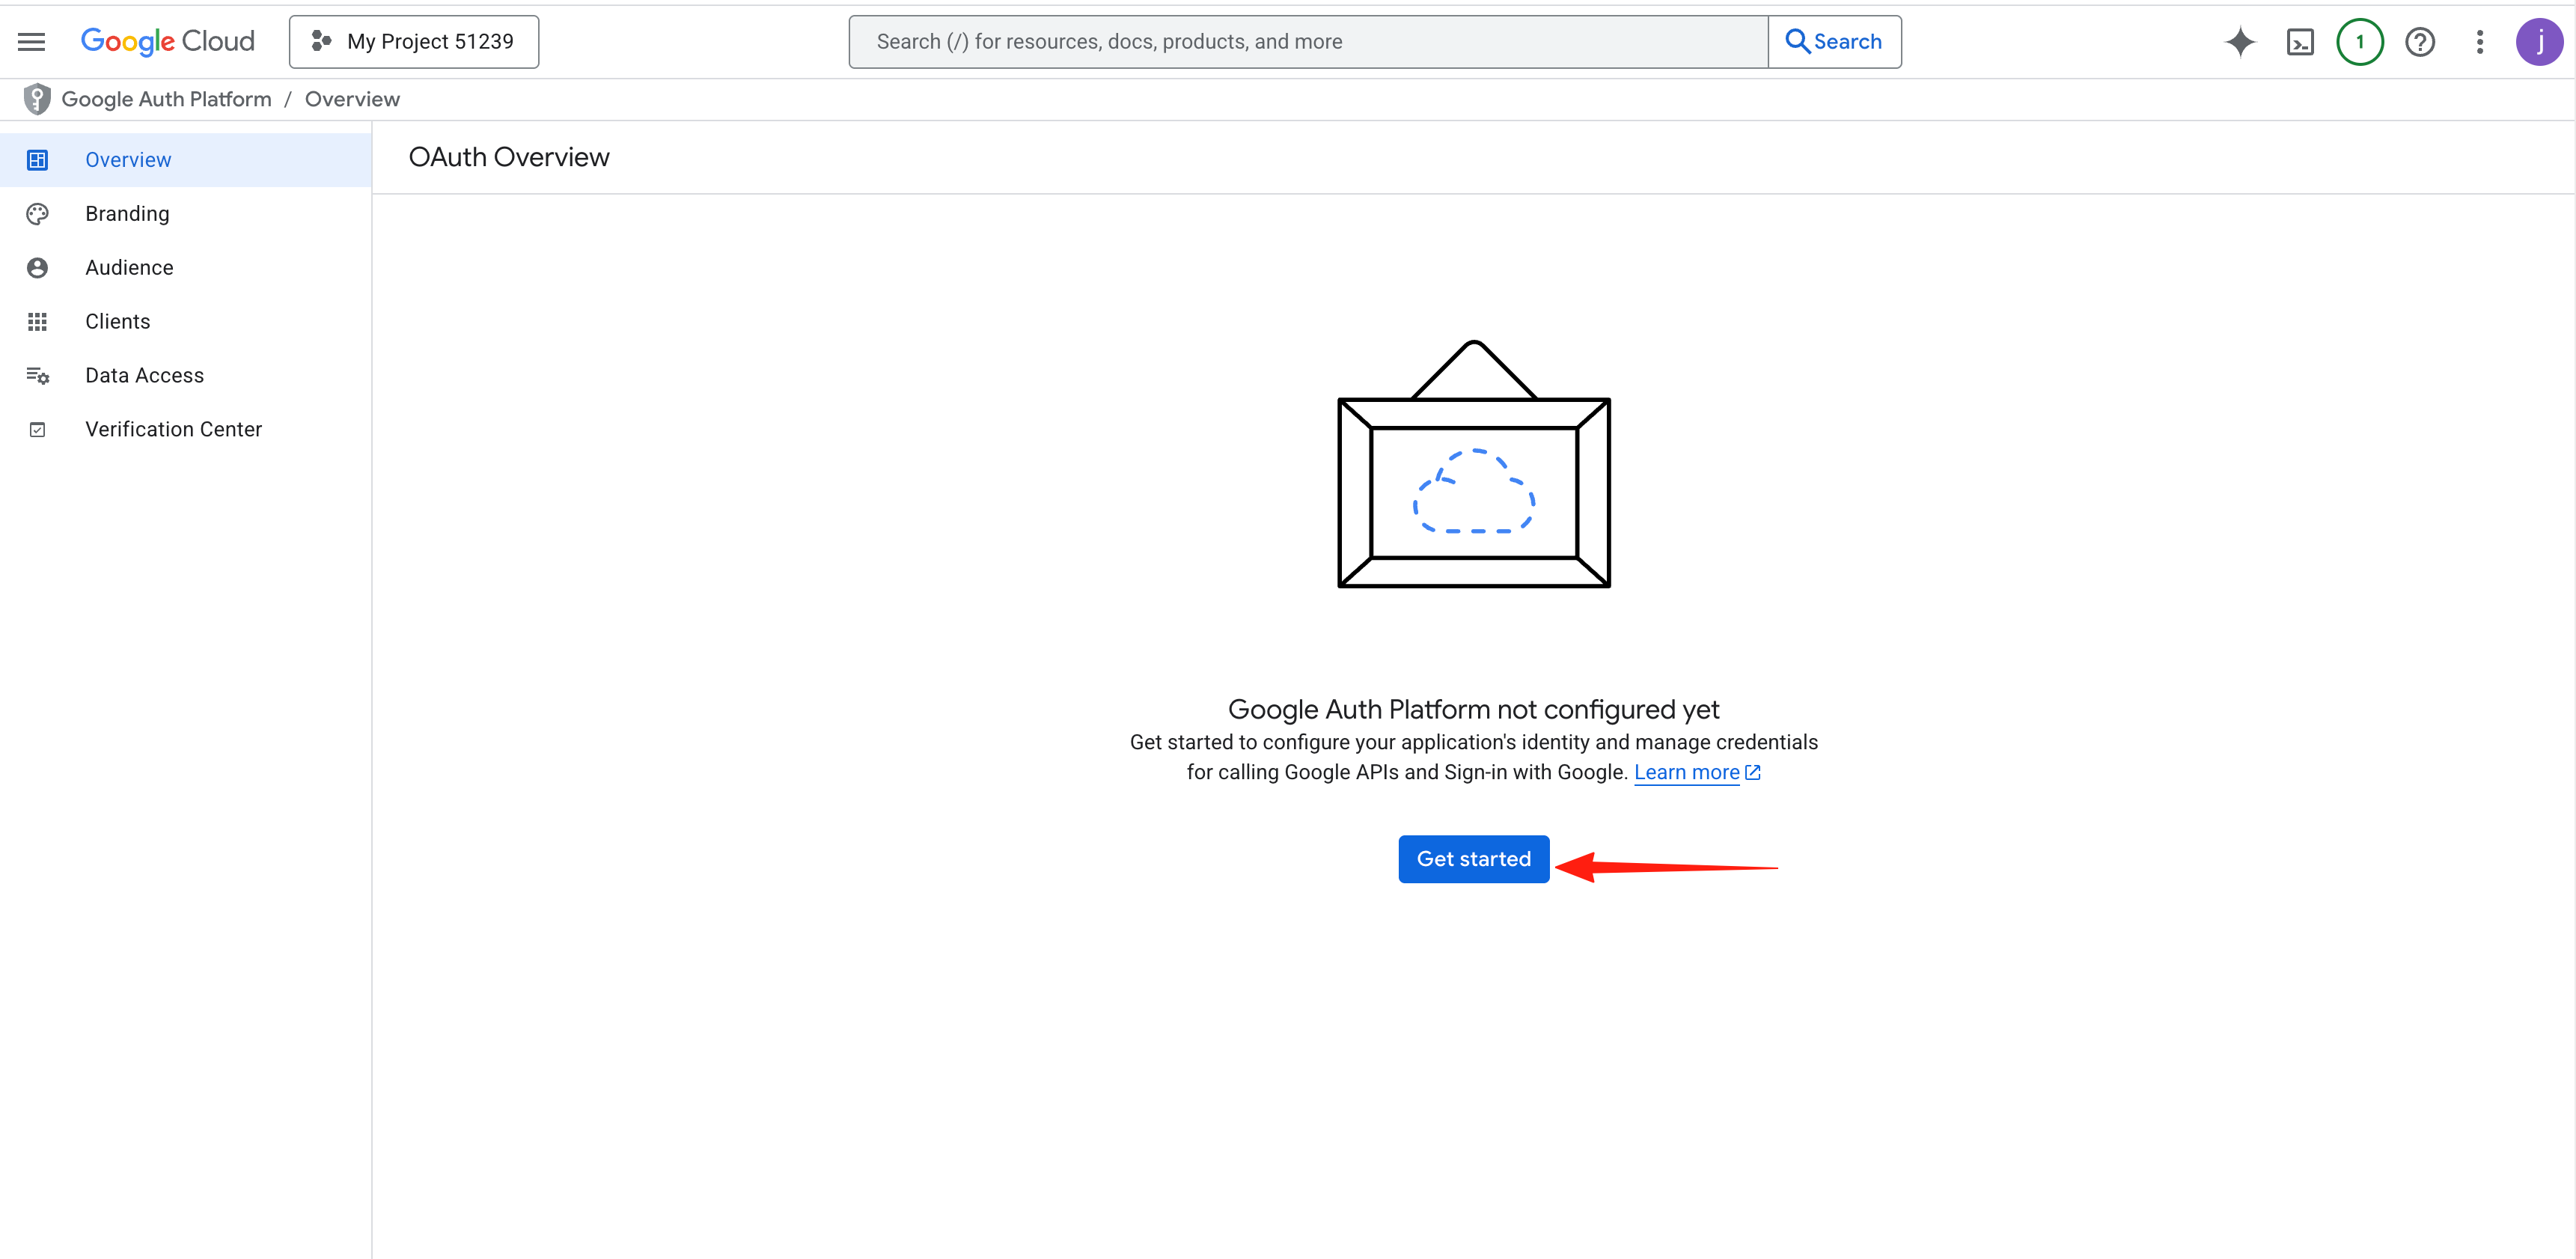Focus the resources search field
This screenshot has height=1259, width=2576.
pos(1308,42)
